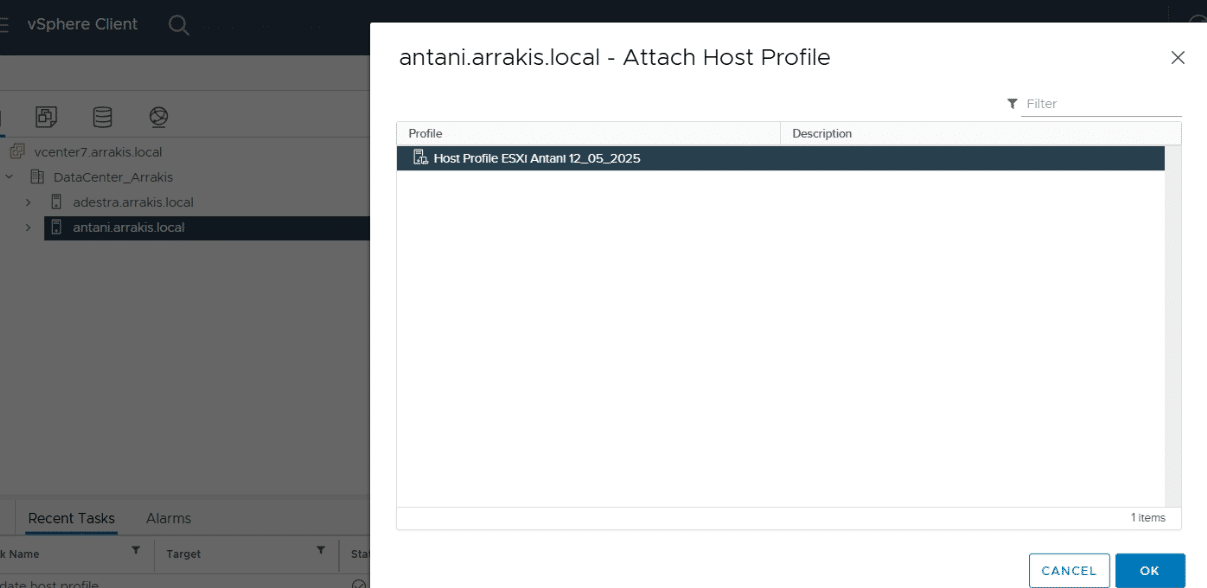Click the host icon beside antani.arrakis.local
The image size is (1207, 588).
[x=57, y=227]
